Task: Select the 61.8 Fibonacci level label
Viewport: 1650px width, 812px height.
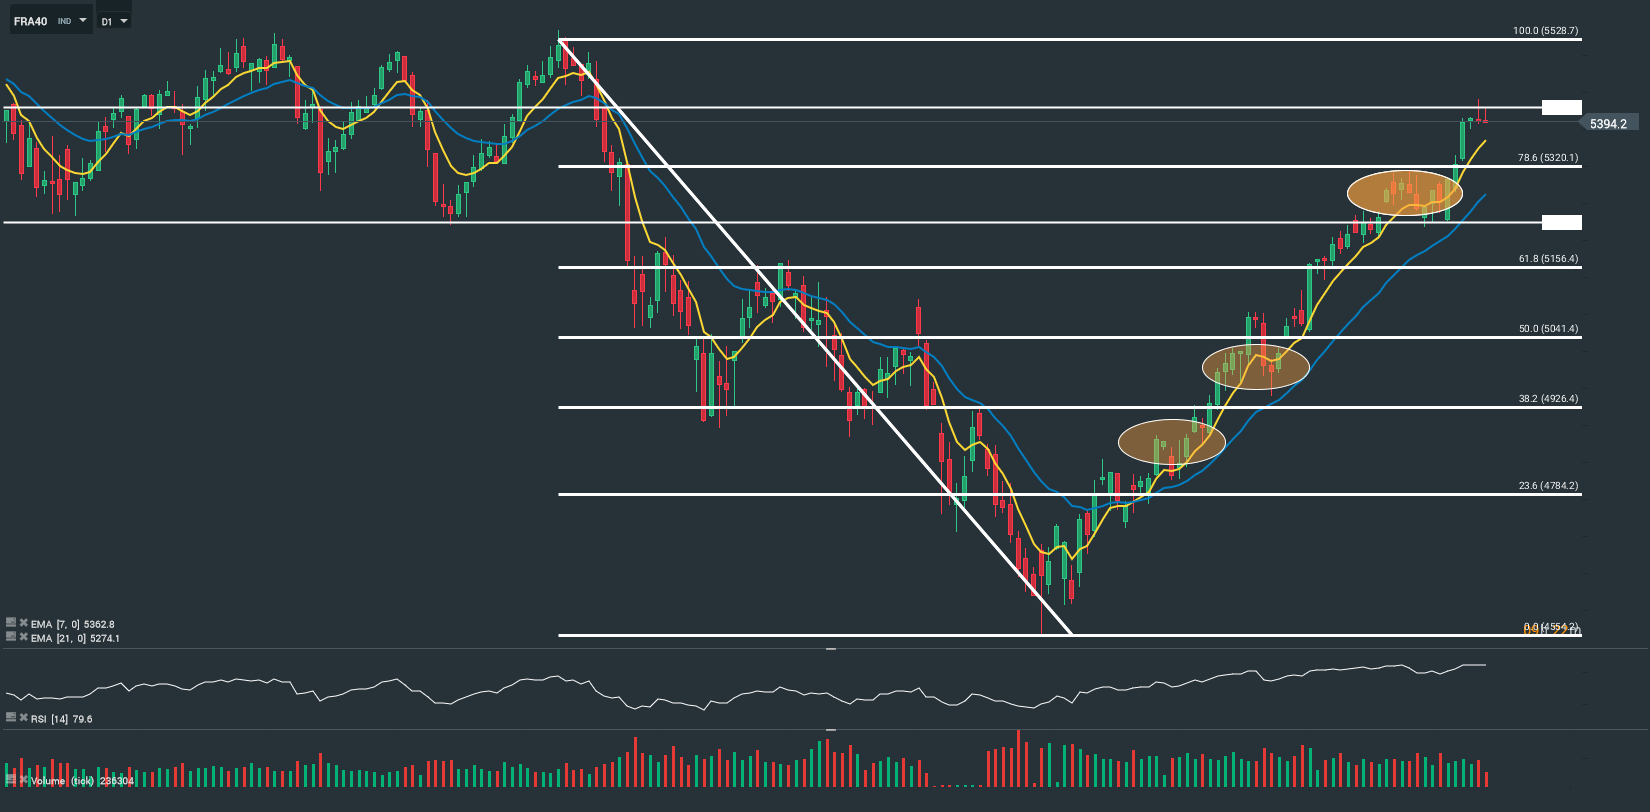Action: click(1548, 259)
